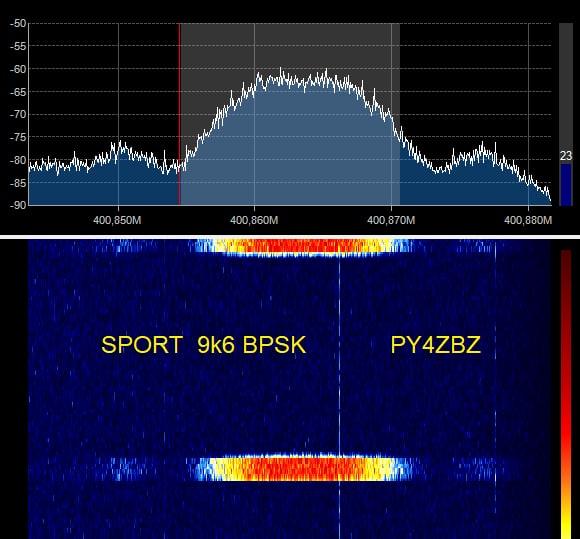Click the 400,870M frequency axis label
580x539 pixels.
click(391, 220)
